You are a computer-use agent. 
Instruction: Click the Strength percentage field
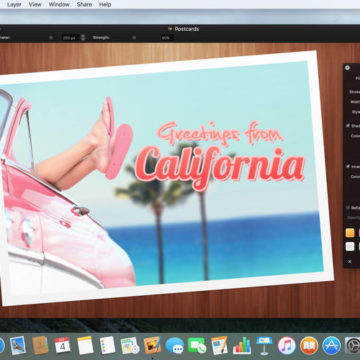point(166,38)
